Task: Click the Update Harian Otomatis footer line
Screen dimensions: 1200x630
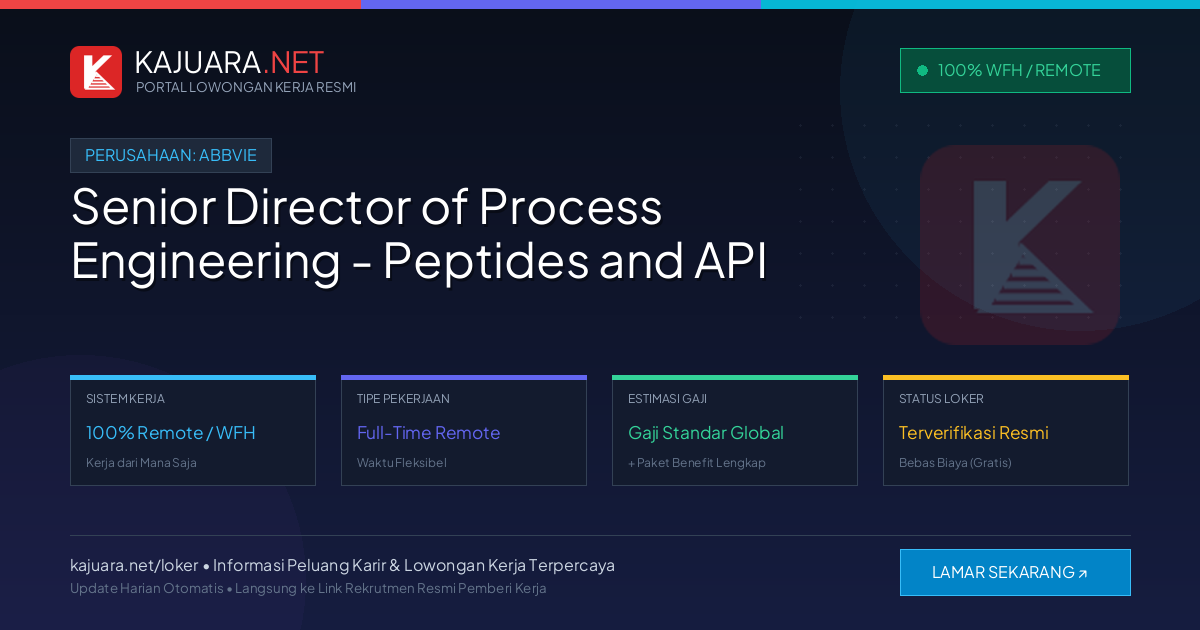Action: click(308, 588)
